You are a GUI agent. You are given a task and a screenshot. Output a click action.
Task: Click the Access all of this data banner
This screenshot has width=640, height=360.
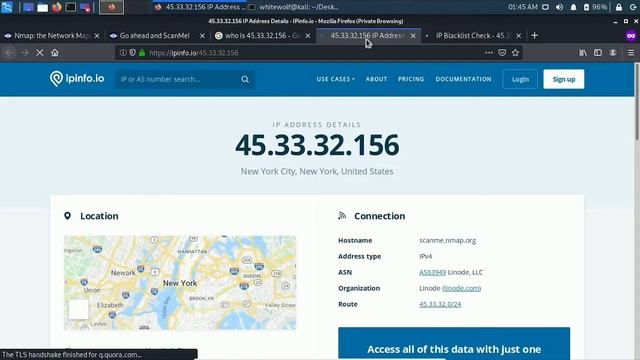click(454, 343)
